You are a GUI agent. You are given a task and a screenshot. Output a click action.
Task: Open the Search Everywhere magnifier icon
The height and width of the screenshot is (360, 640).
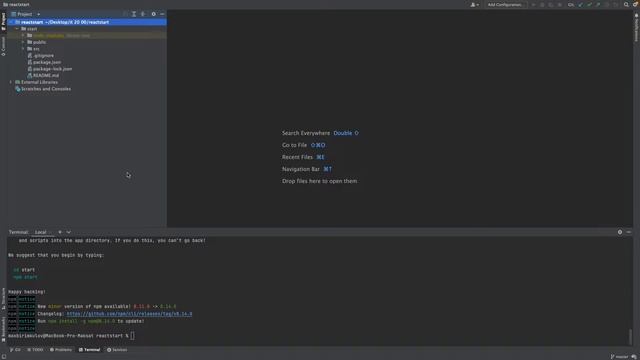[626, 4]
